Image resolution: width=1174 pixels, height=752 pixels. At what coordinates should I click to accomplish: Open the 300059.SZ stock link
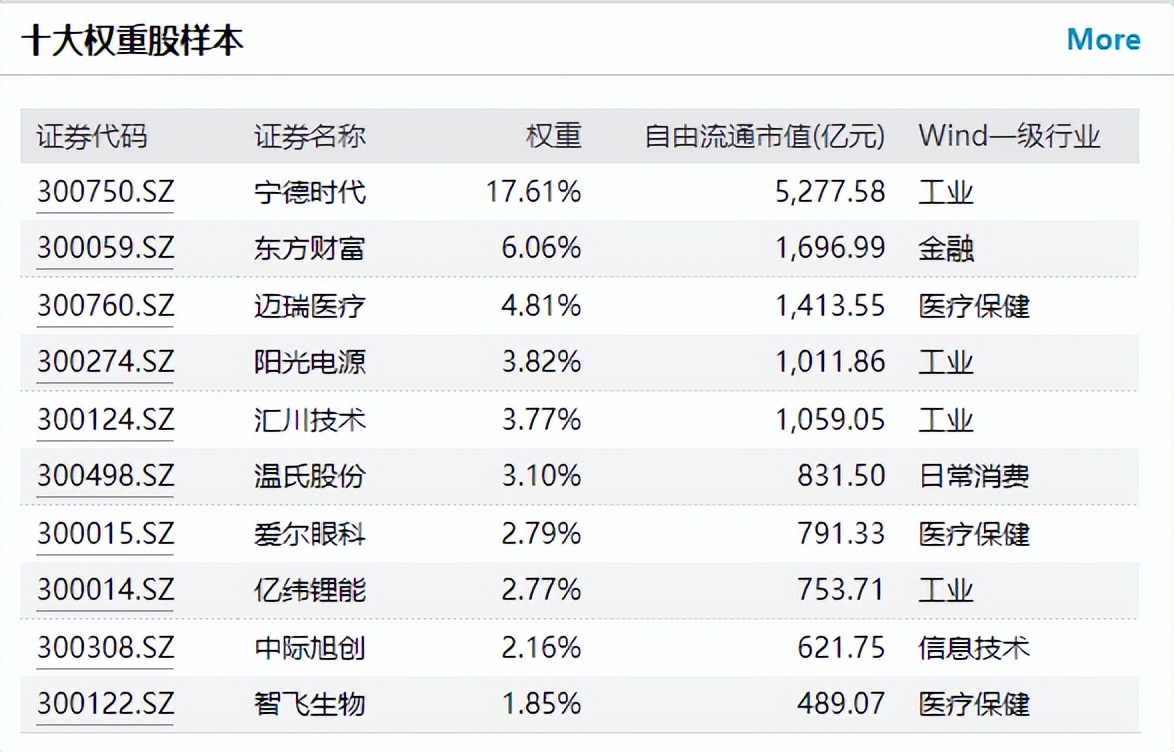(105, 248)
